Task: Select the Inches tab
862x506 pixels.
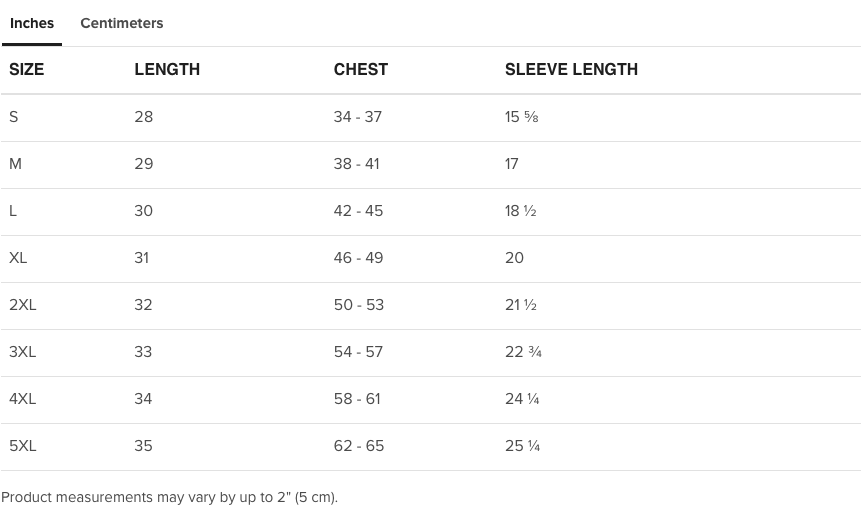Action: (32, 23)
